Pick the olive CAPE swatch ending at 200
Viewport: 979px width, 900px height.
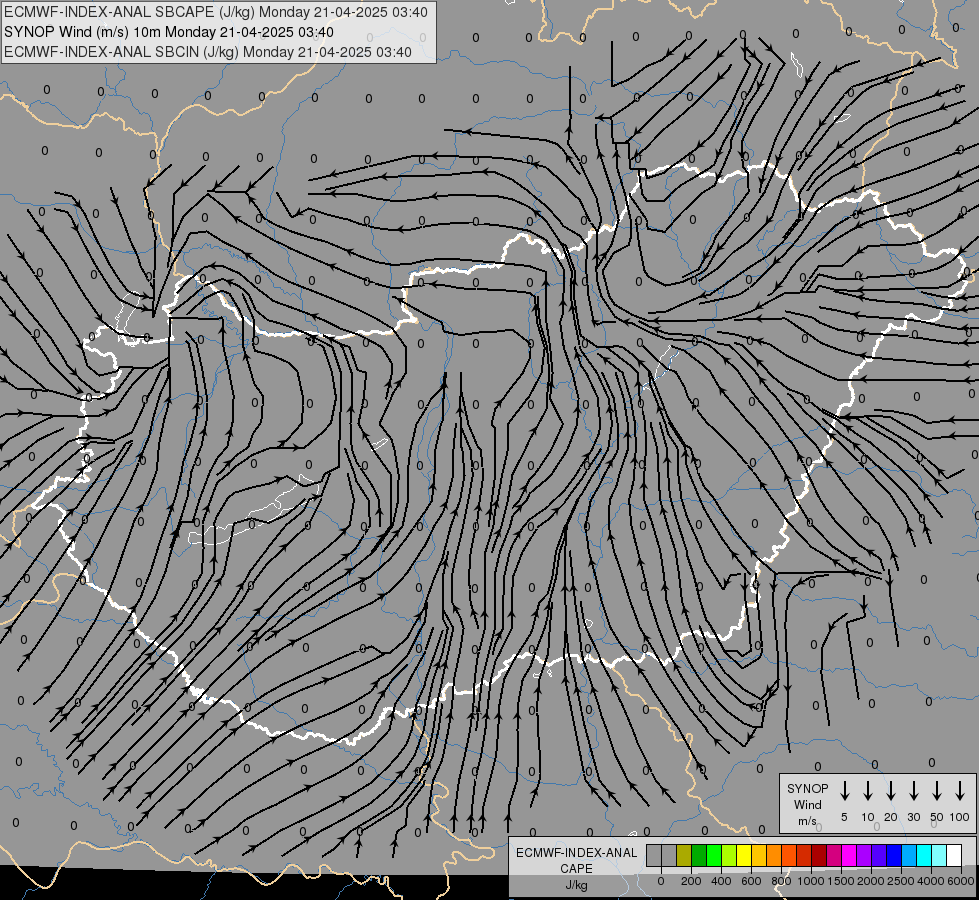click(x=684, y=855)
